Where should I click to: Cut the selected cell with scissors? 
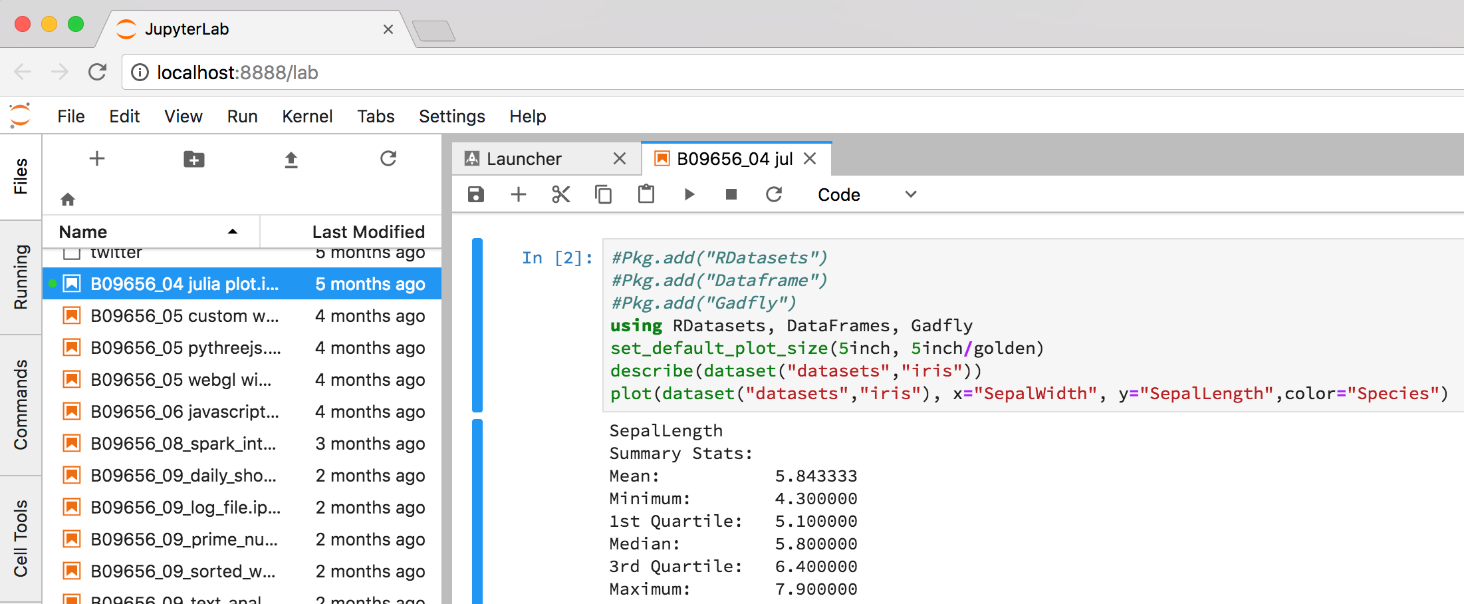(561, 194)
